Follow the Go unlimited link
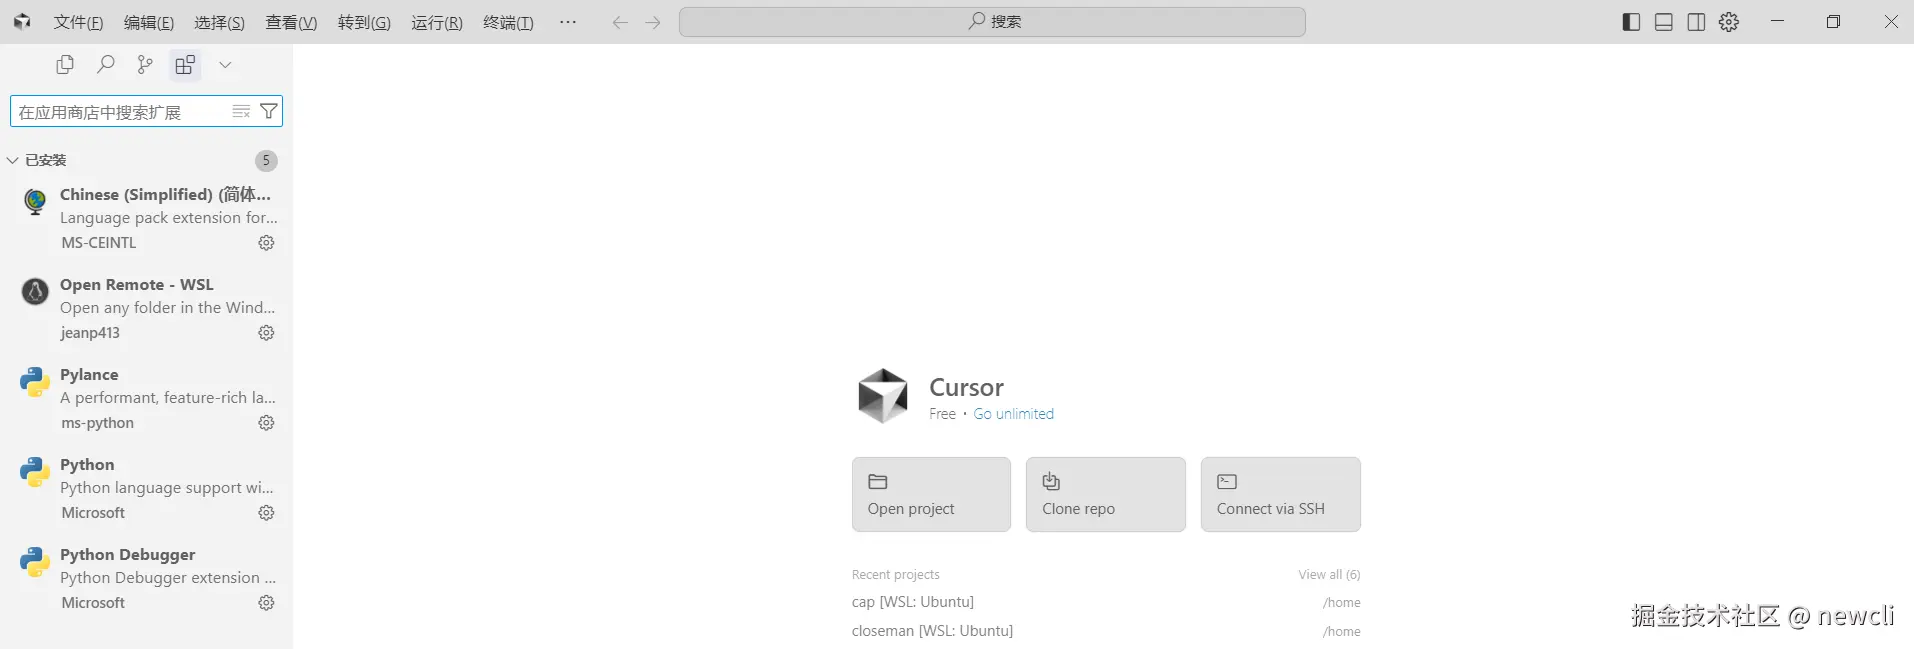Viewport: 1914px width, 649px height. [1014, 414]
